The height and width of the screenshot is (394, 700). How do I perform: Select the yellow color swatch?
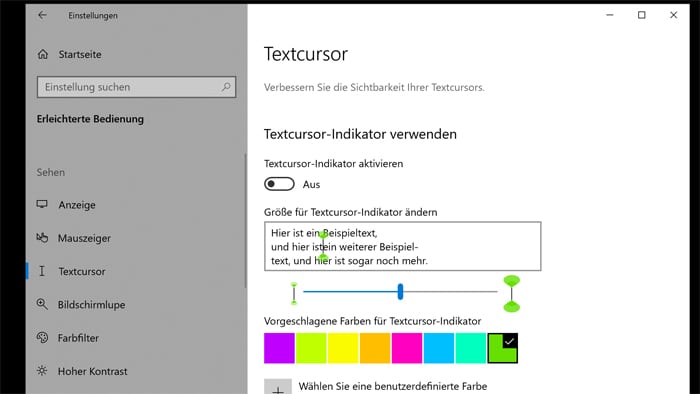click(x=343, y=348)
